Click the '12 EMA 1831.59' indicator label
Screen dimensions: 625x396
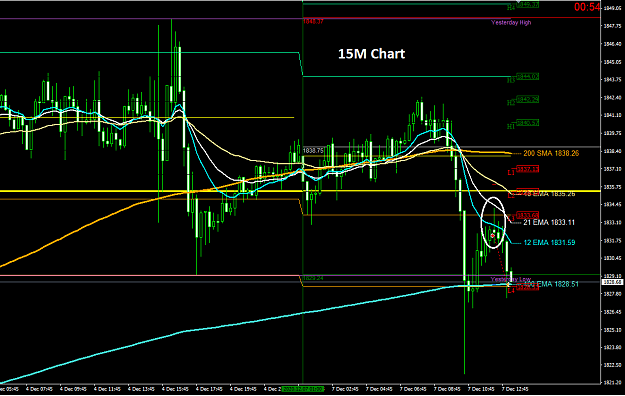[x=549, y=242]
